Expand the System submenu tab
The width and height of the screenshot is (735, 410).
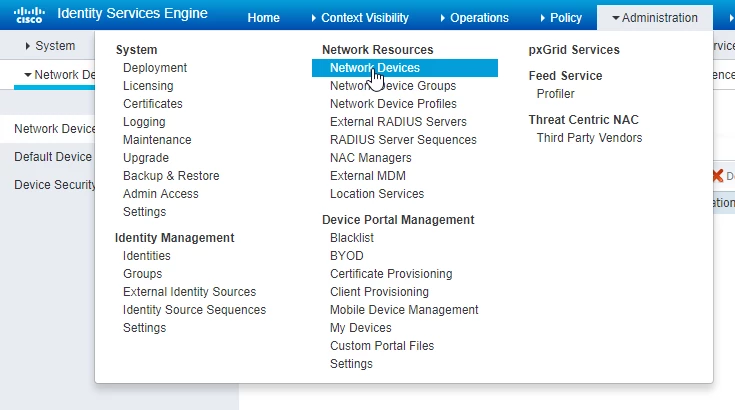click(50, 46)
